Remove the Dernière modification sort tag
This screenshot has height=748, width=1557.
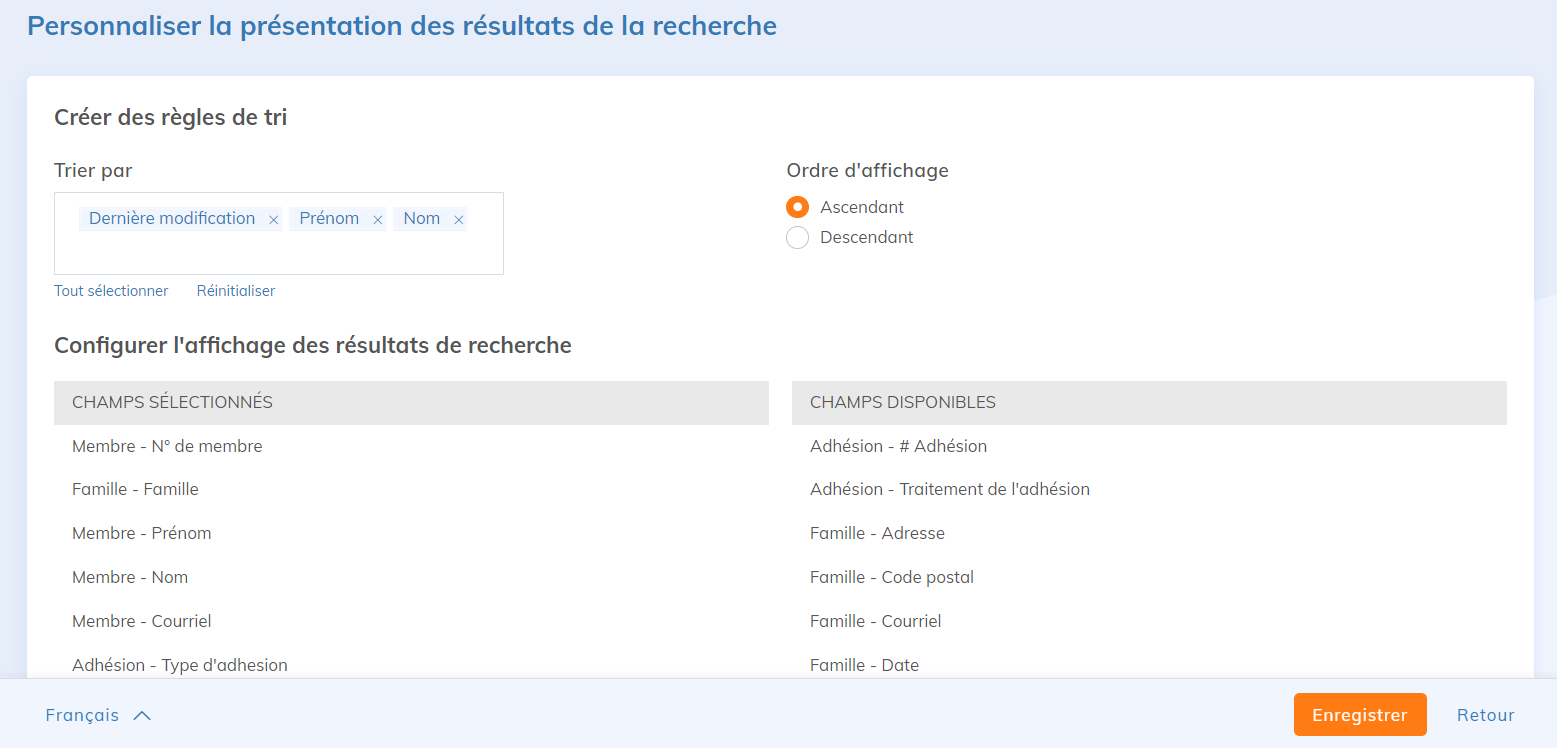(x=273, y=220)
